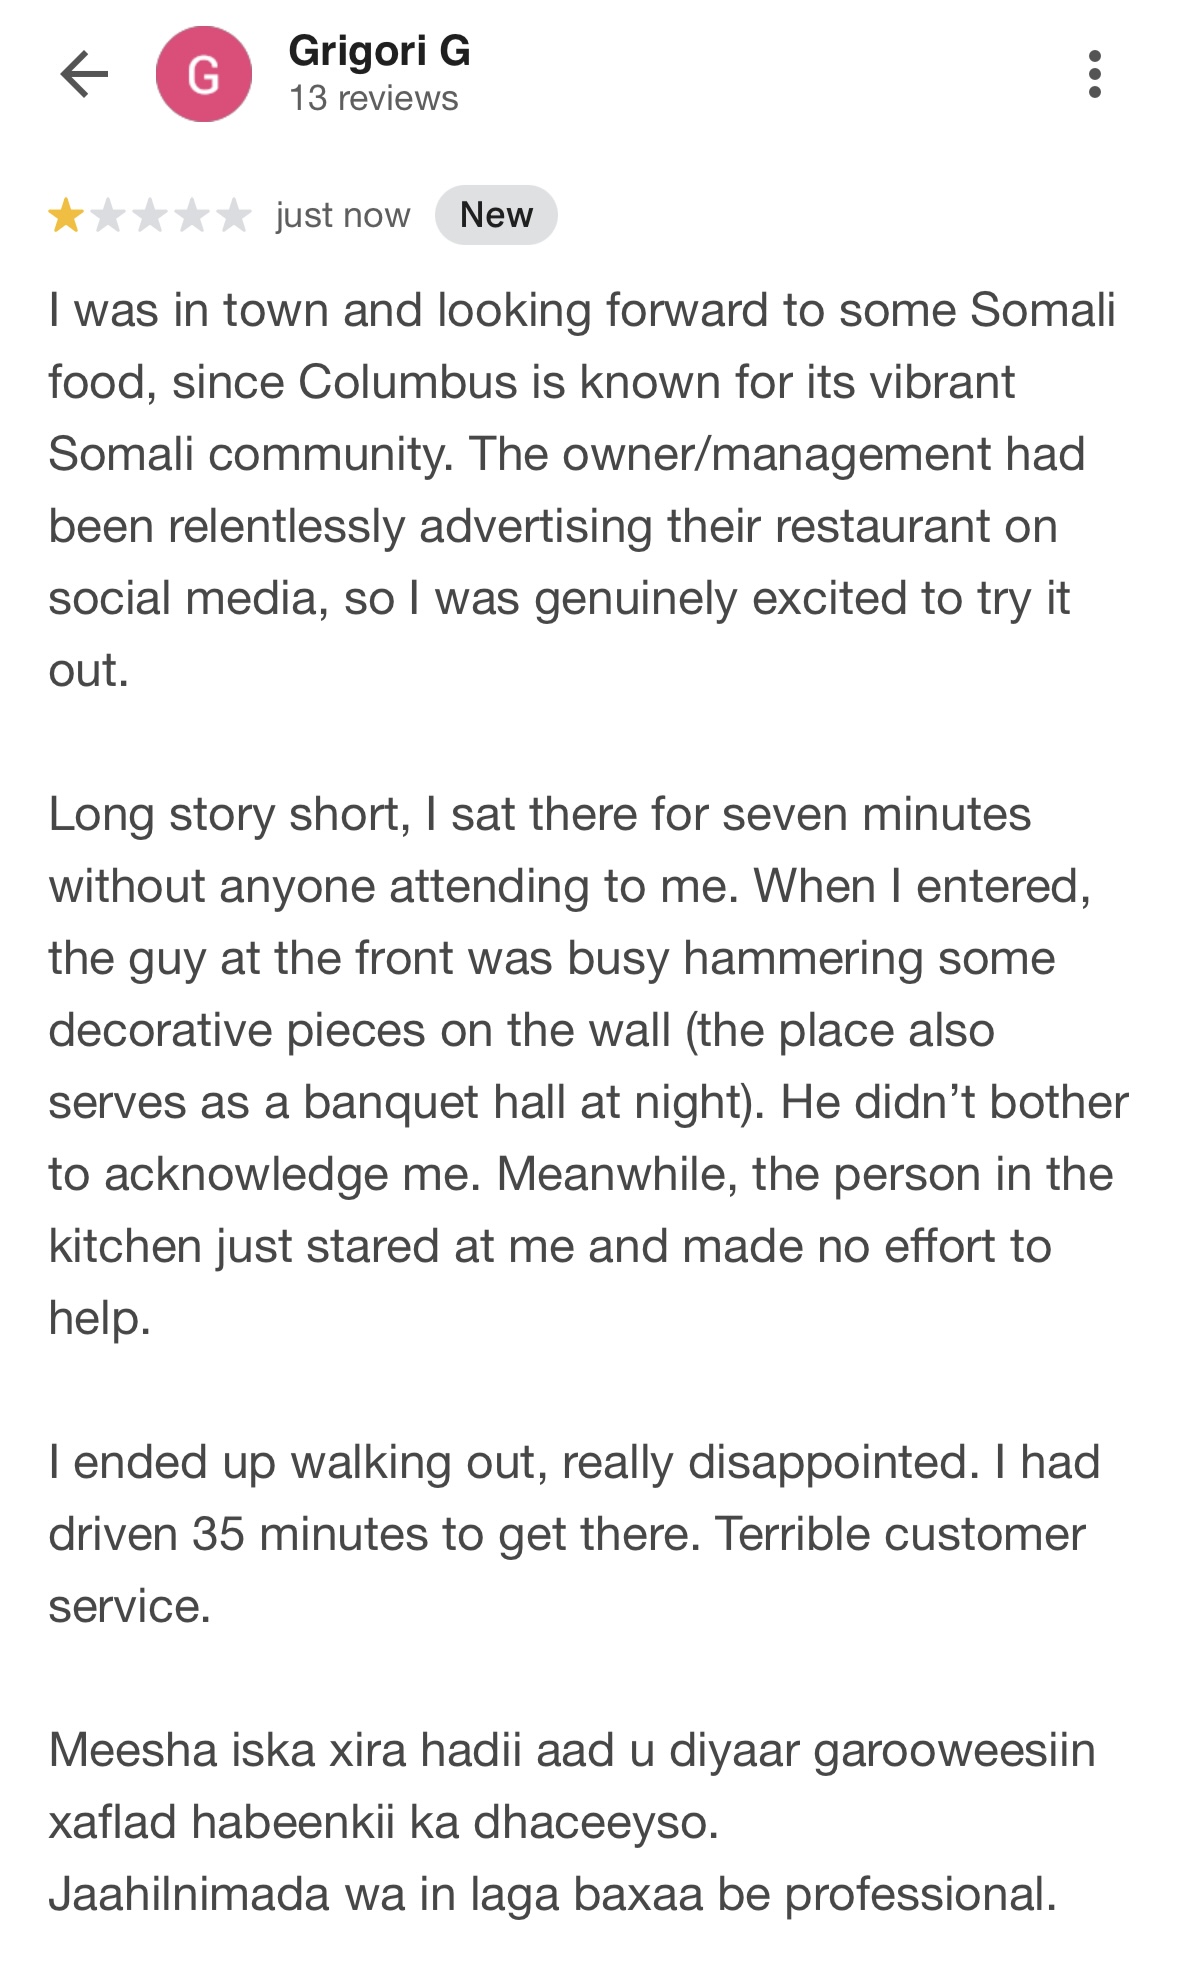Tap the New badge

coord(496,215)
